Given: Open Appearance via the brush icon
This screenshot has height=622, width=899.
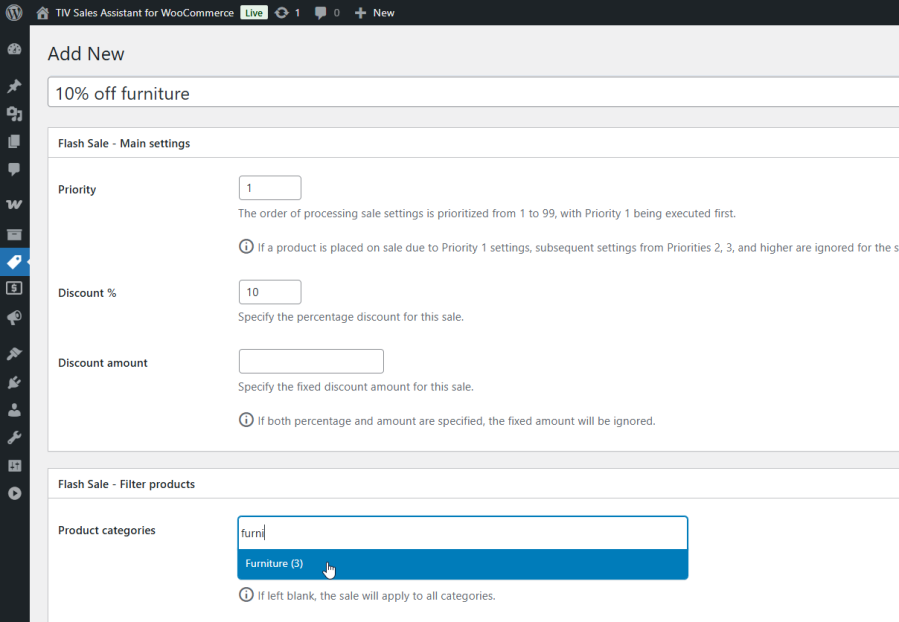Looking at the screenshot, I should click(14, 352).
